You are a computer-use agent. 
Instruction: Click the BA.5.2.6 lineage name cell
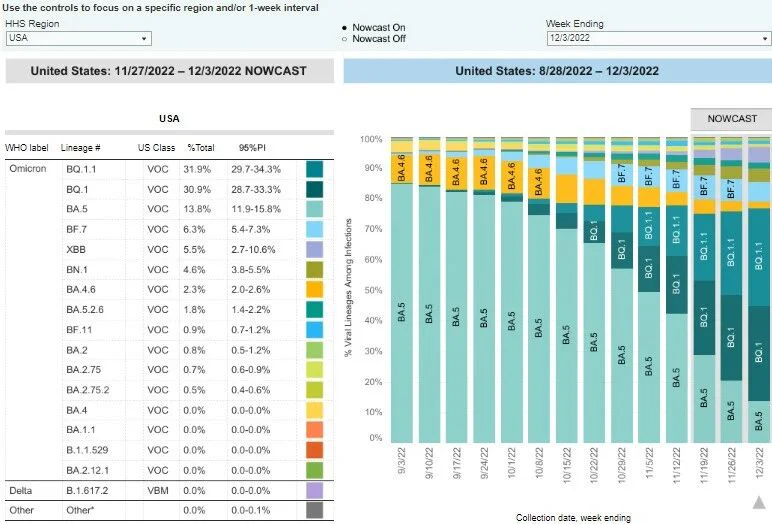[x=85, y=310]
